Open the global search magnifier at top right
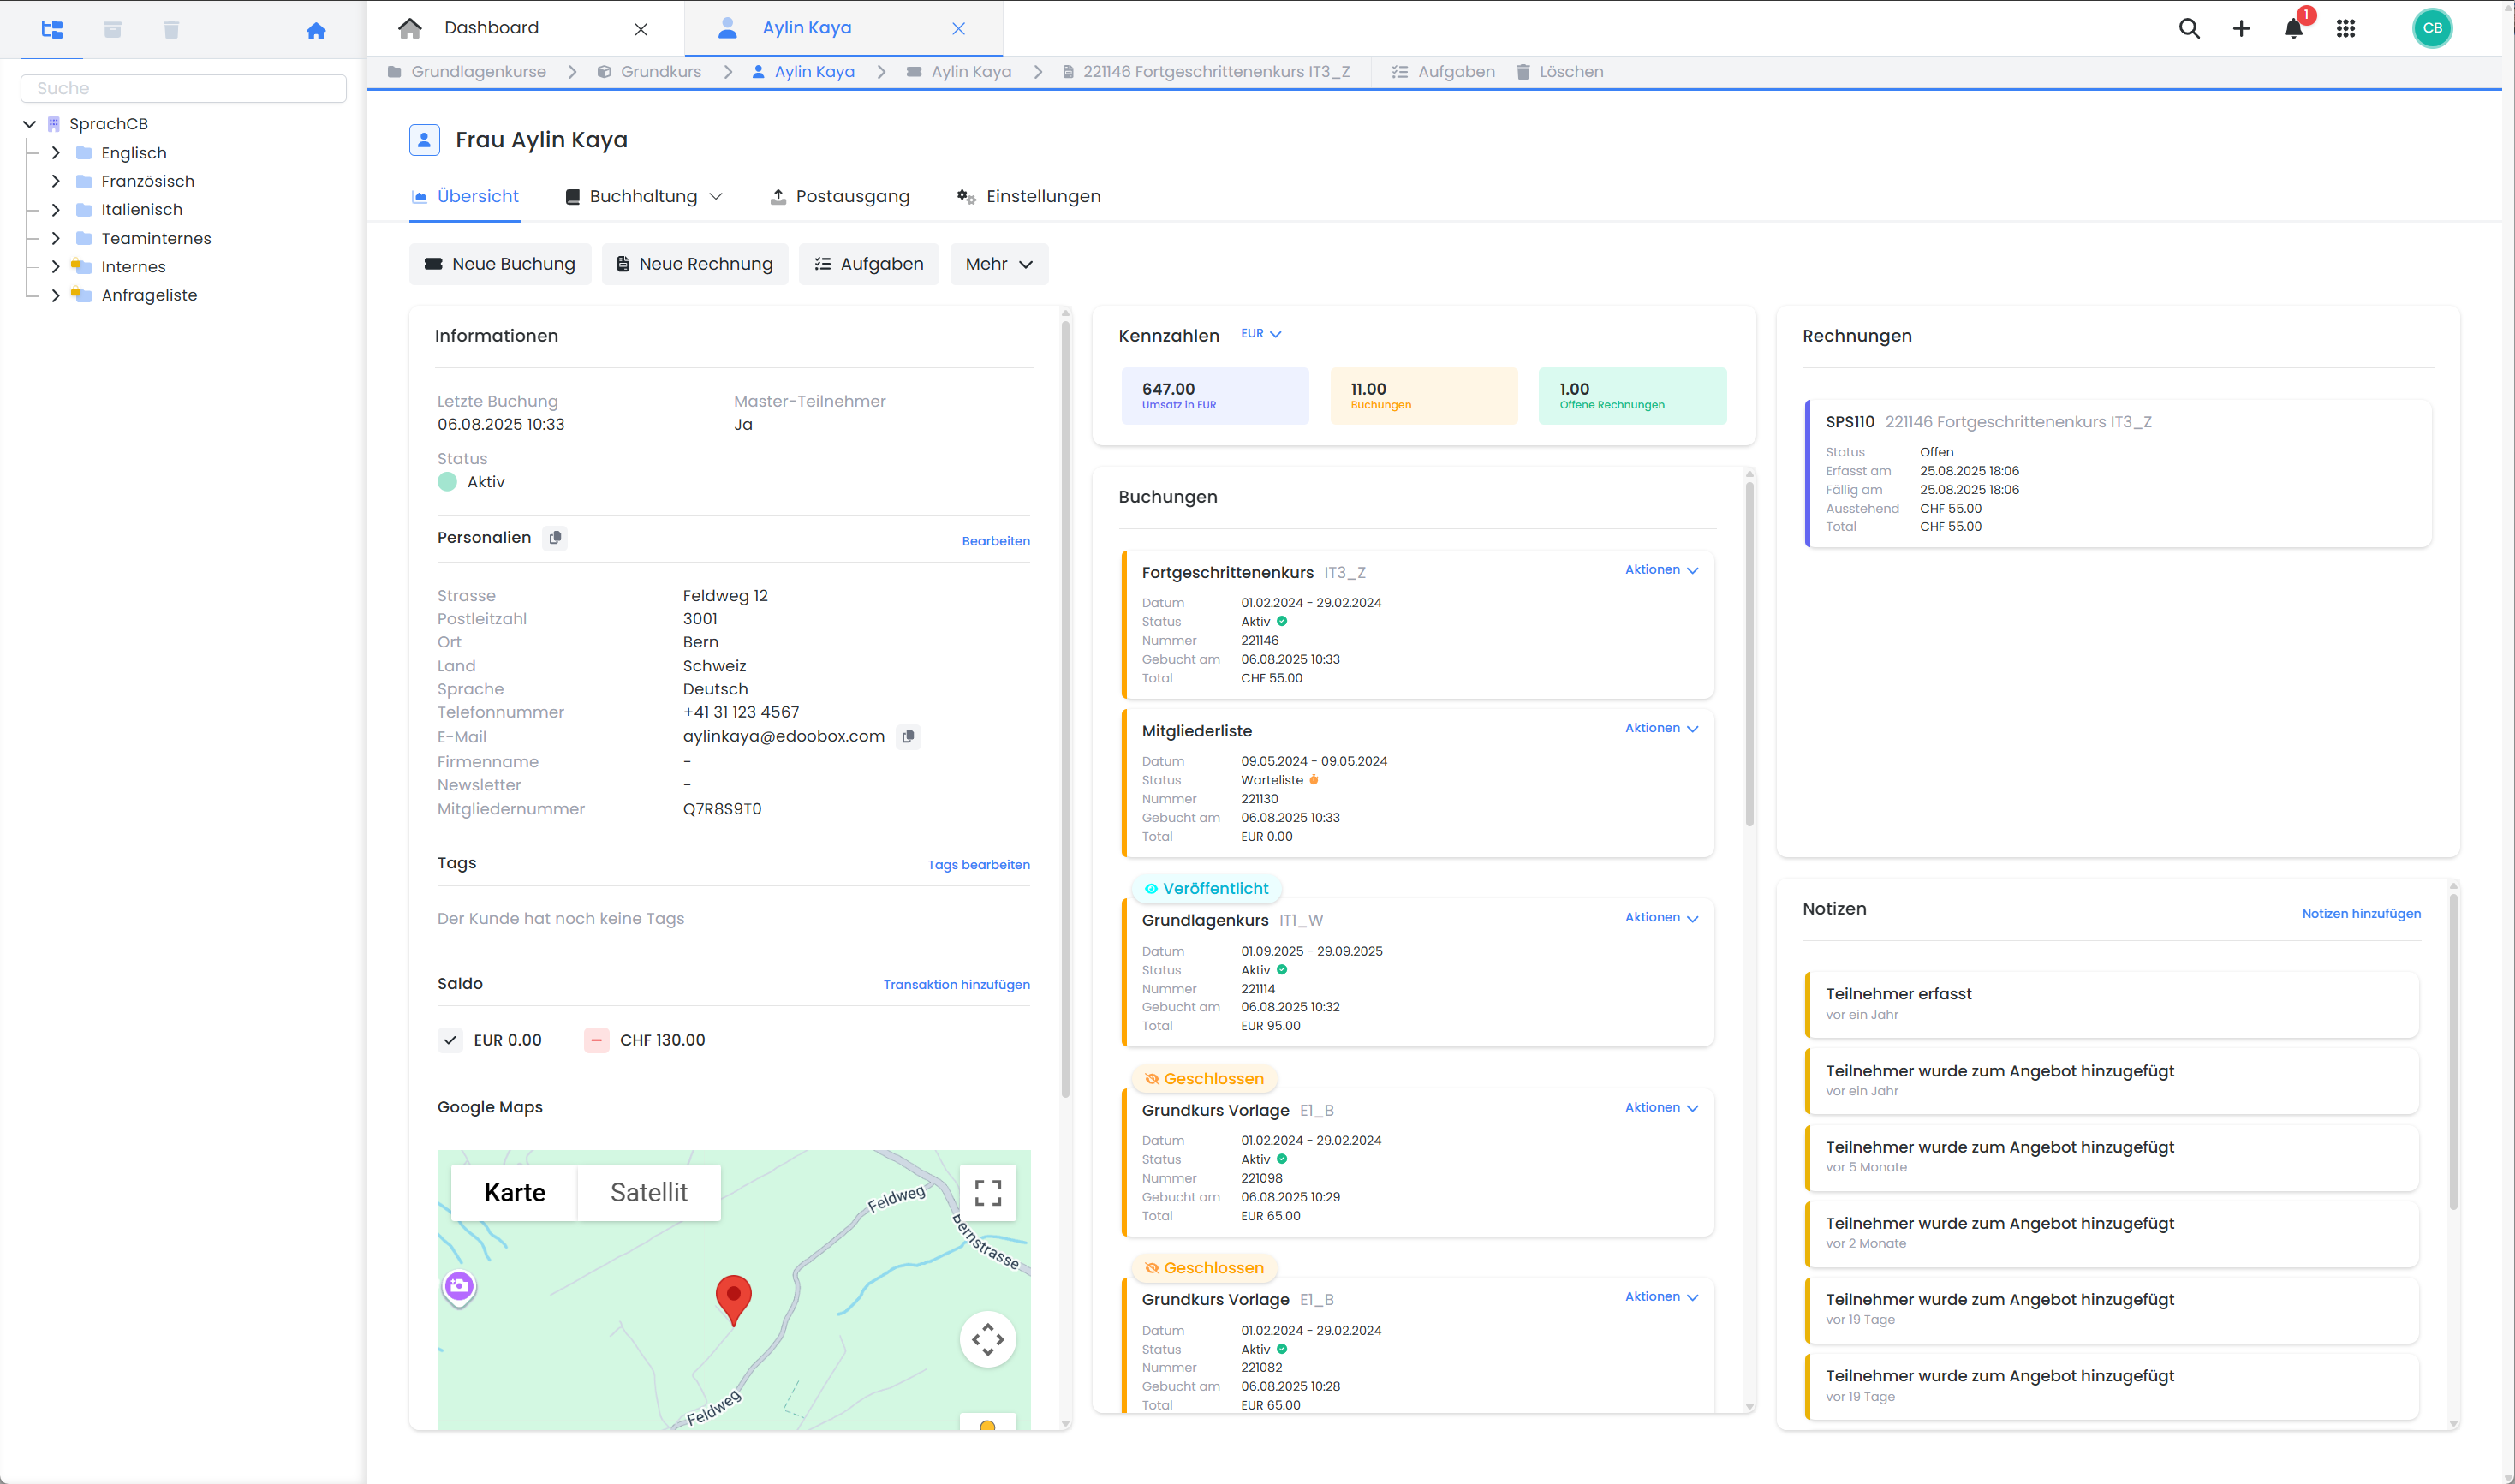The image size is (2515, 1484). (x=2189, y=28)
